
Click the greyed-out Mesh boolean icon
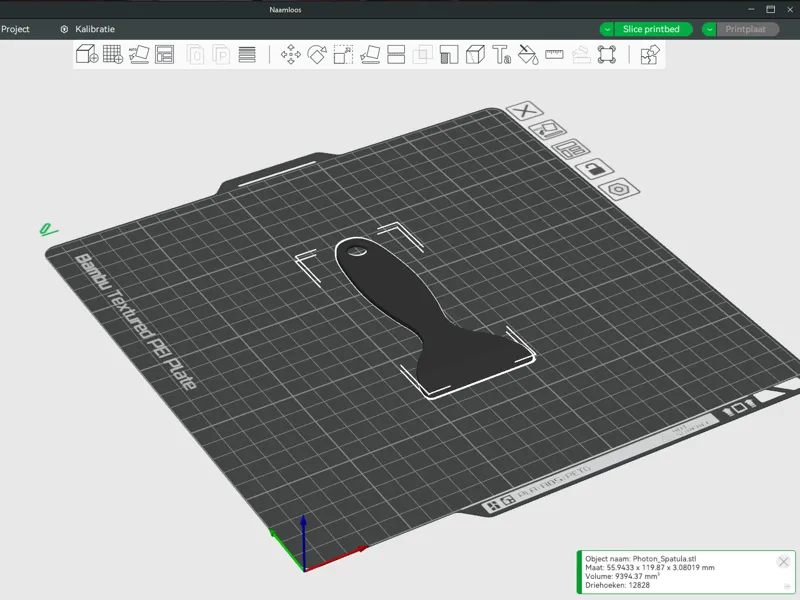[422, 55]
